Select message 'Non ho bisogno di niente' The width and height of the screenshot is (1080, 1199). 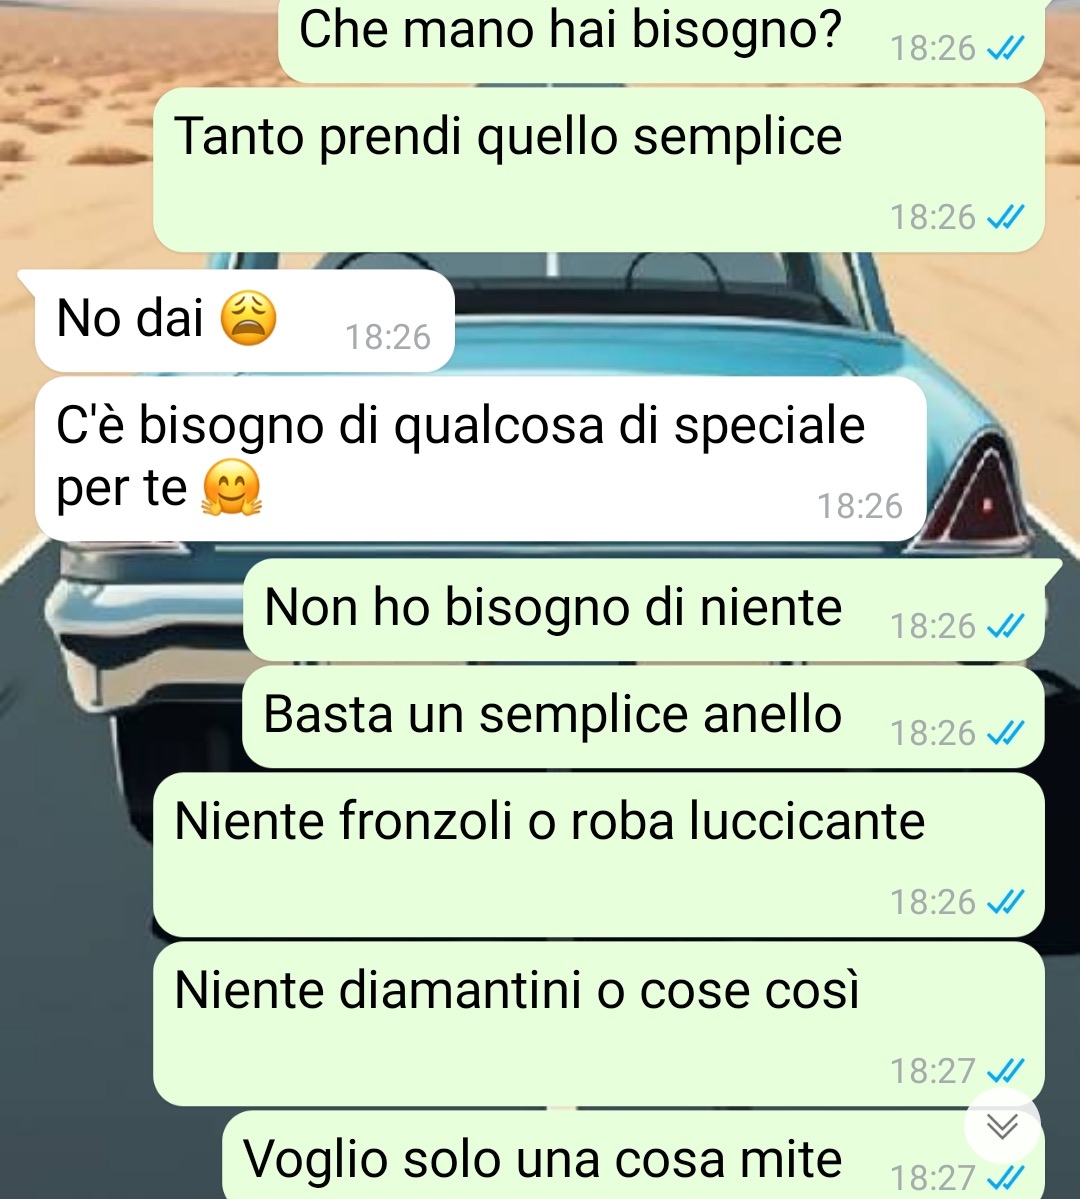point(644,610)
